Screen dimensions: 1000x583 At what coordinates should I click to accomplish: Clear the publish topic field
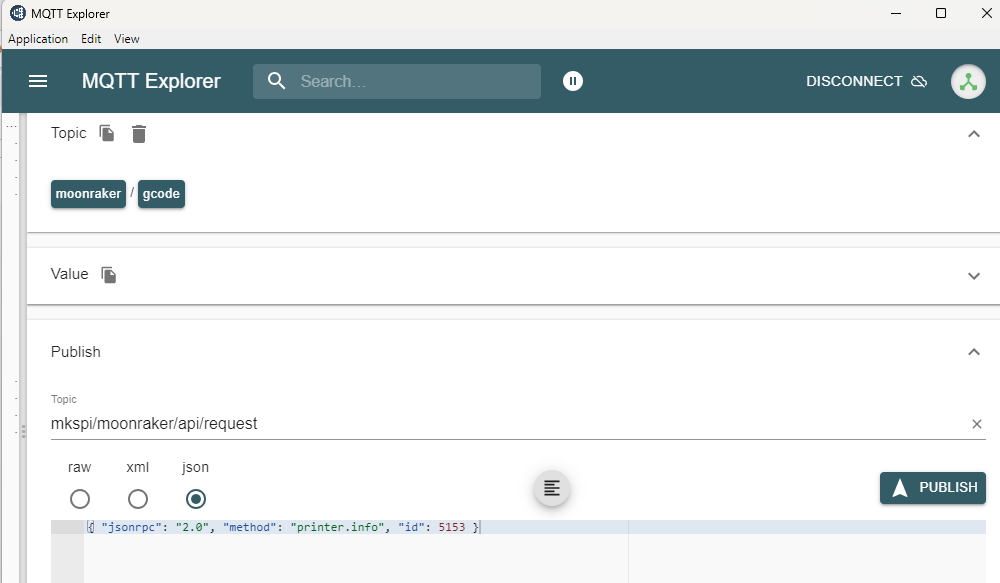pyautogui.click(x=977, y=424)
